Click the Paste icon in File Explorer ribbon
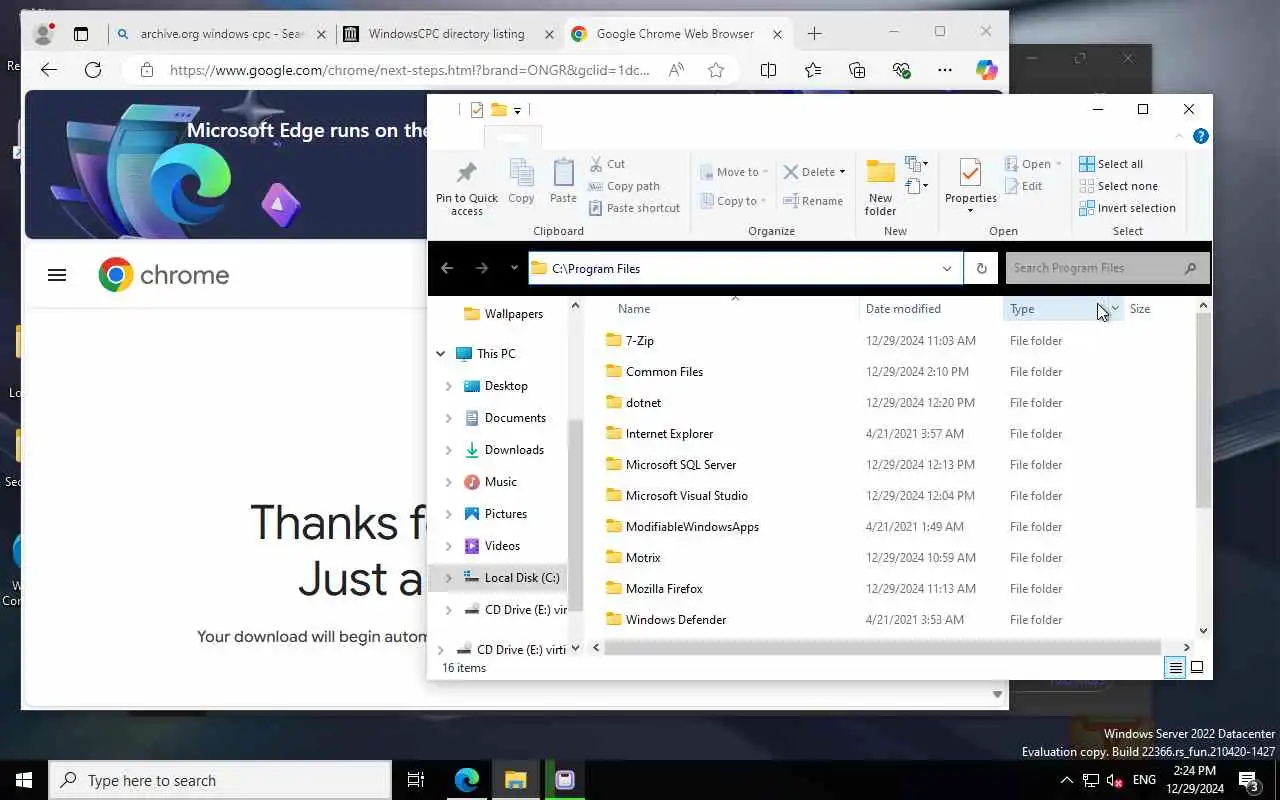This screenshot has height=800, width=1280. point(563,182)
